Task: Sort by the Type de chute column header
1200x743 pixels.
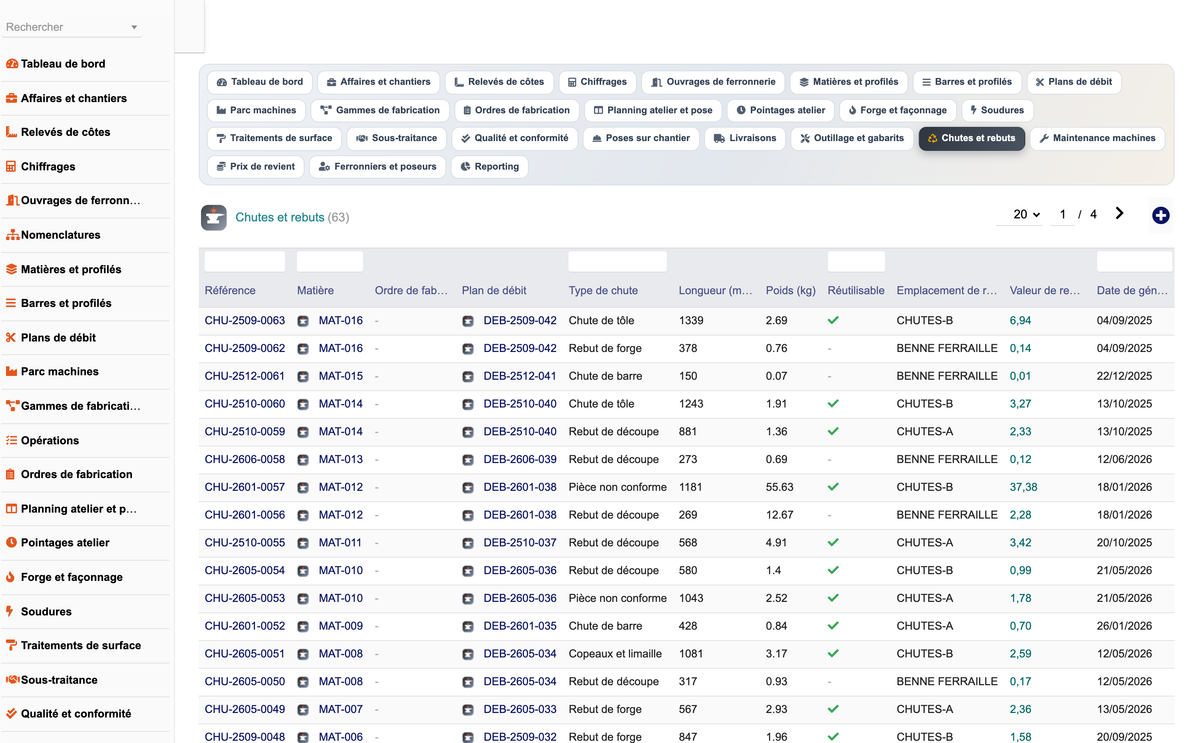Action: [603, 291]
